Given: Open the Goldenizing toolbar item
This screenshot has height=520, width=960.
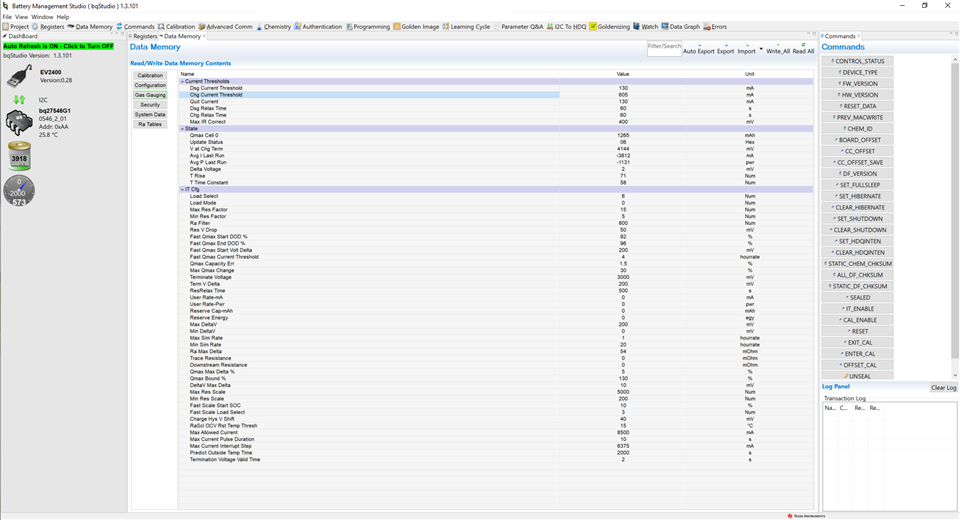Looking at the screenshot, I should pyautogui.click(x=609, y=26).
